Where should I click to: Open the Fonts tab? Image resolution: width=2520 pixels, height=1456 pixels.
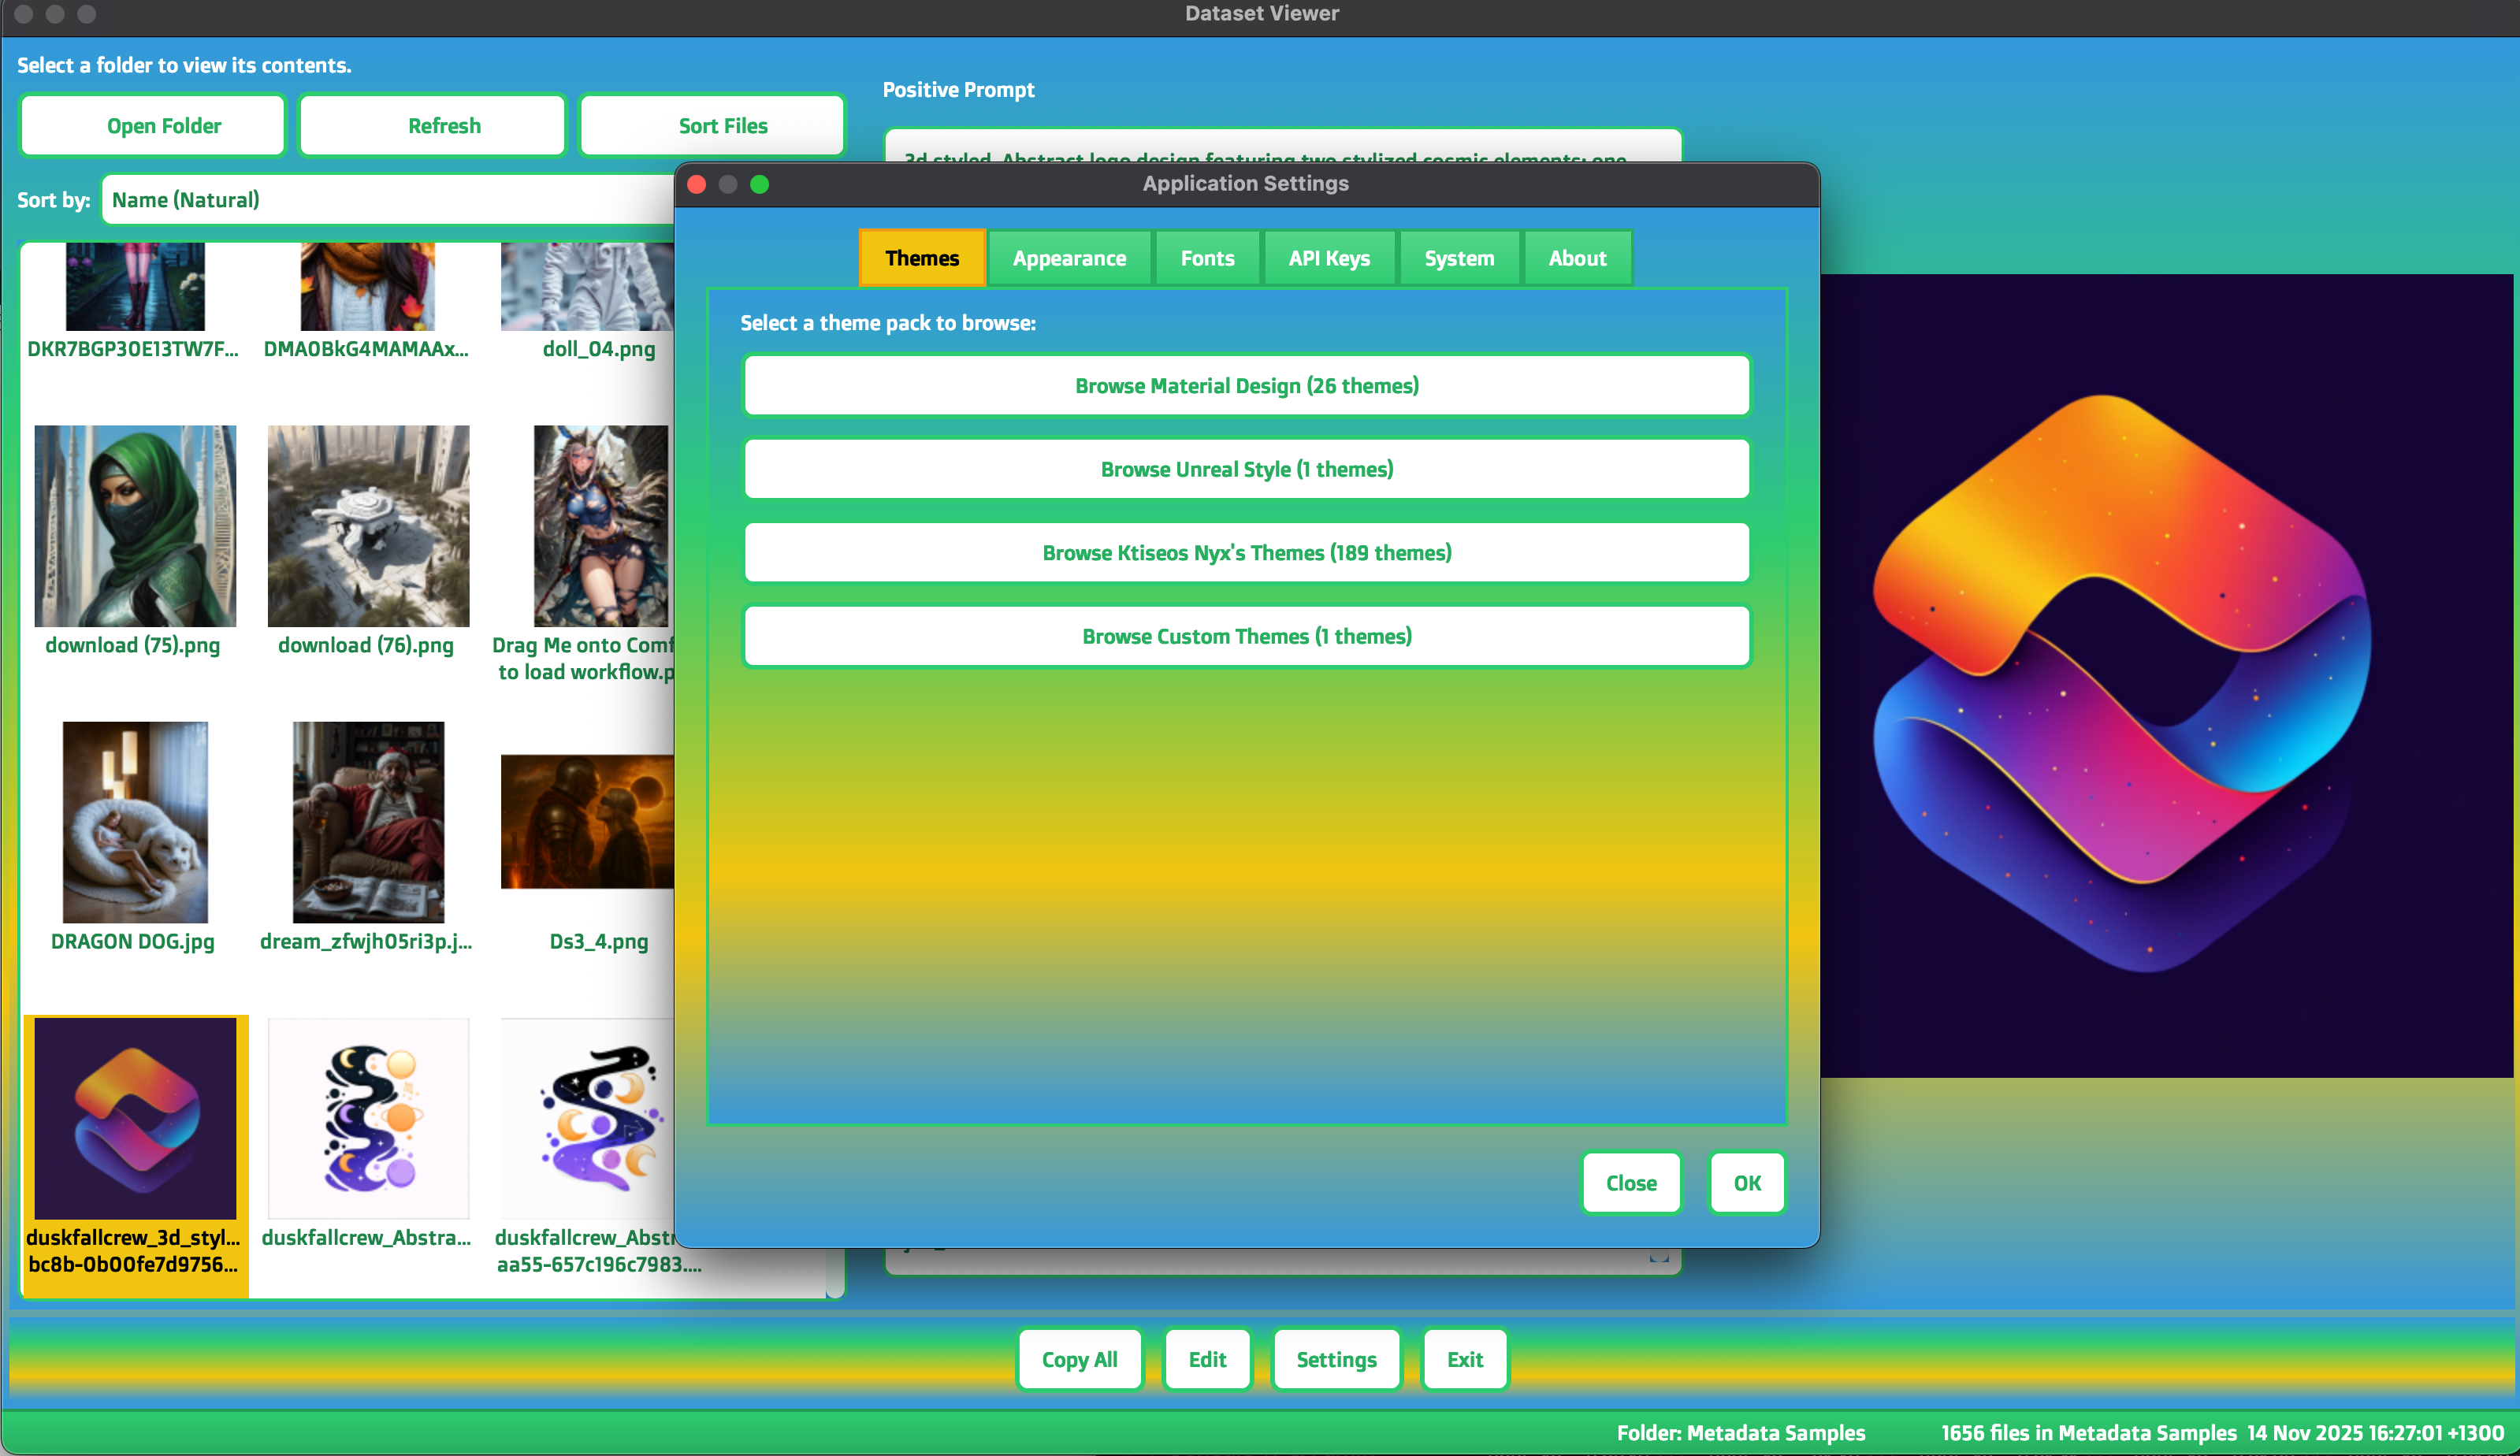1207,258
